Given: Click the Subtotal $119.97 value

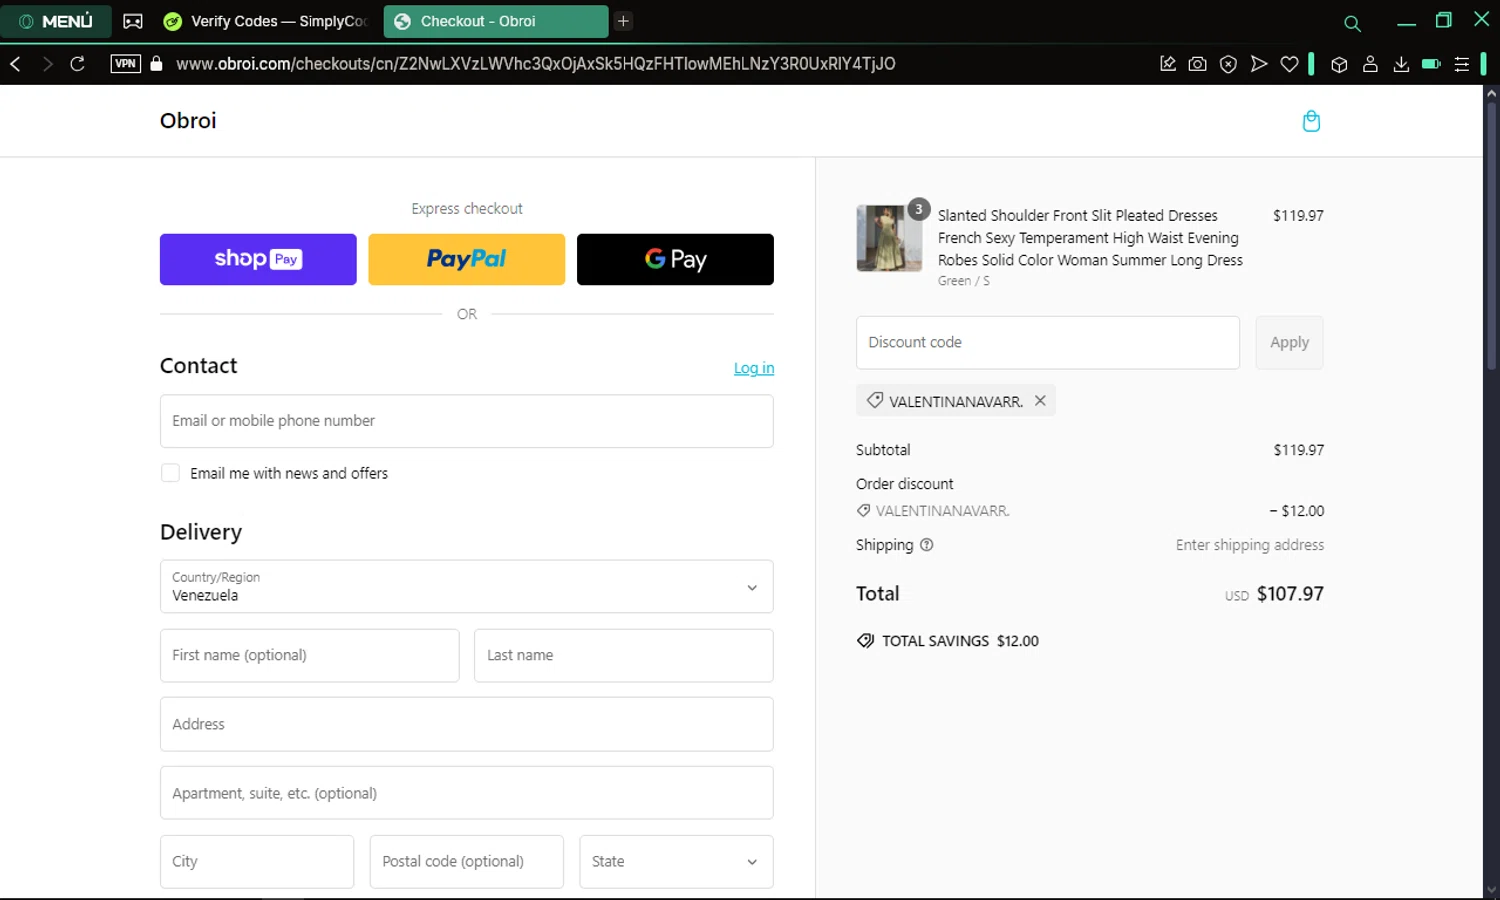Looking at the screenshot, I should (1298, 450).
